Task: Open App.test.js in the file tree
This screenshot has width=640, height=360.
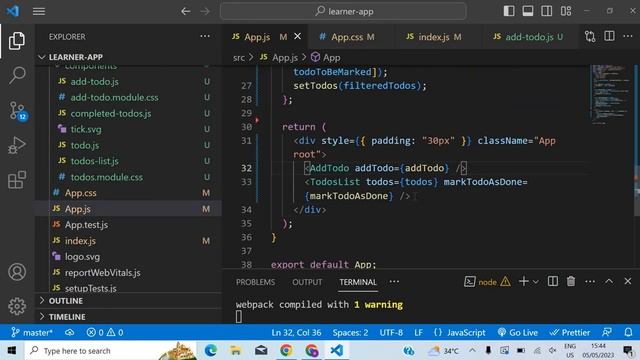Action: pyautogui.click(x=87, y=225)
